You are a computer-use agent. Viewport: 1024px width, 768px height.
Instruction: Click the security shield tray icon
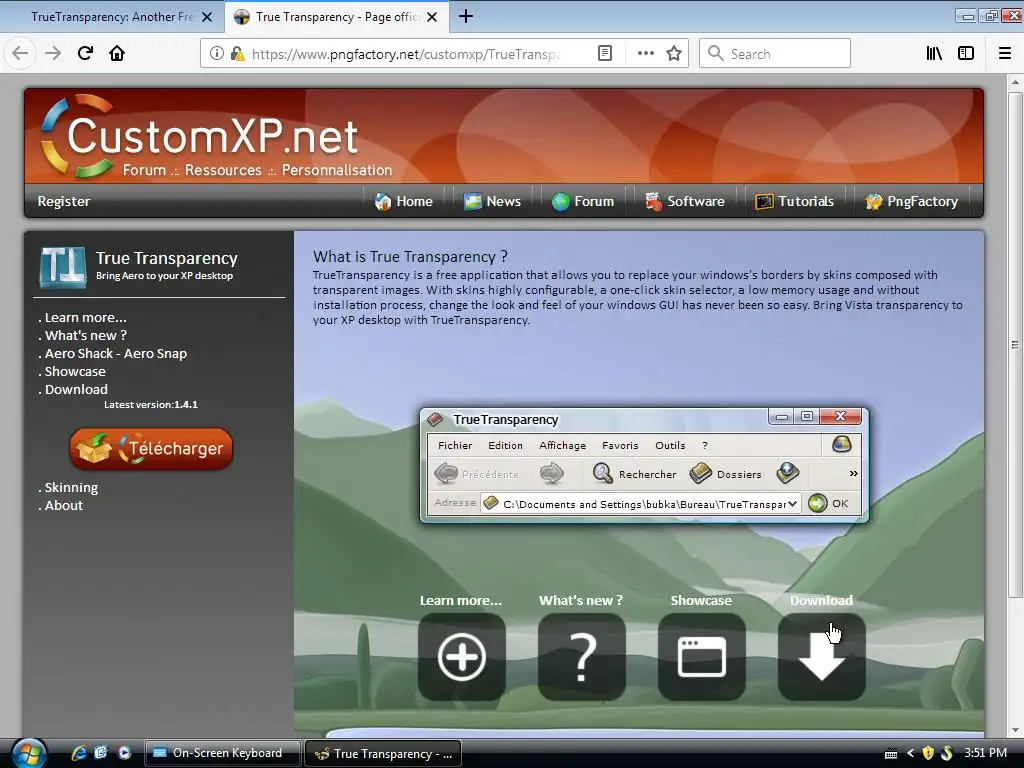coord(927,753)
